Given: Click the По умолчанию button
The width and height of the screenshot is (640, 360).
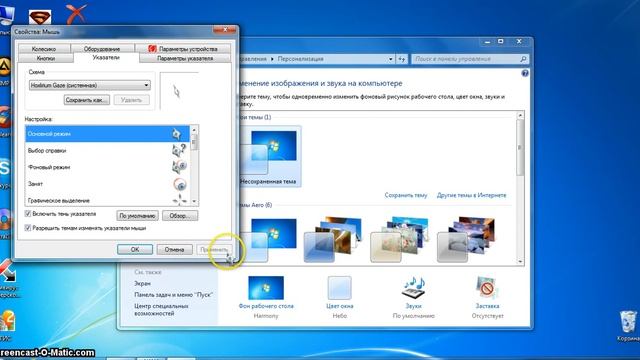Looking at the screenshot, I should coord(138,216).
